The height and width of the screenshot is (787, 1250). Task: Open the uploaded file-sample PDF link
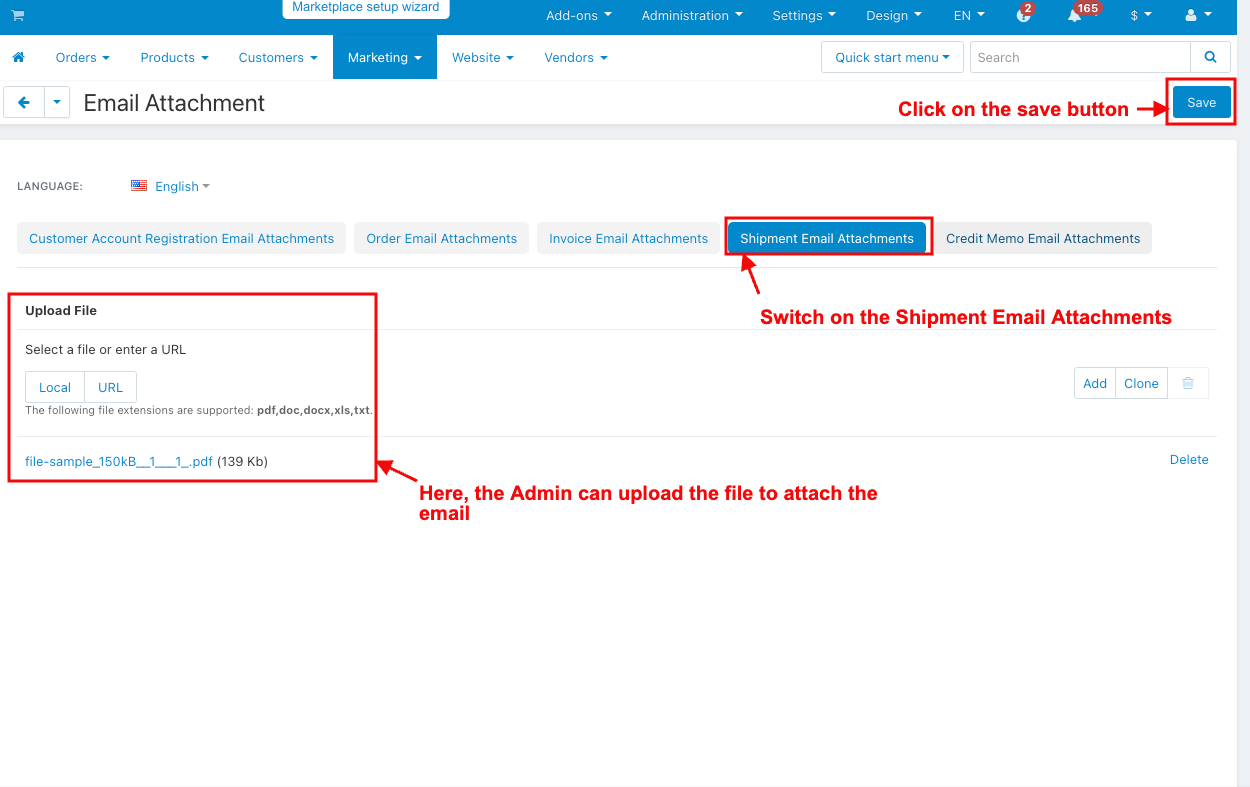point(119,461)
